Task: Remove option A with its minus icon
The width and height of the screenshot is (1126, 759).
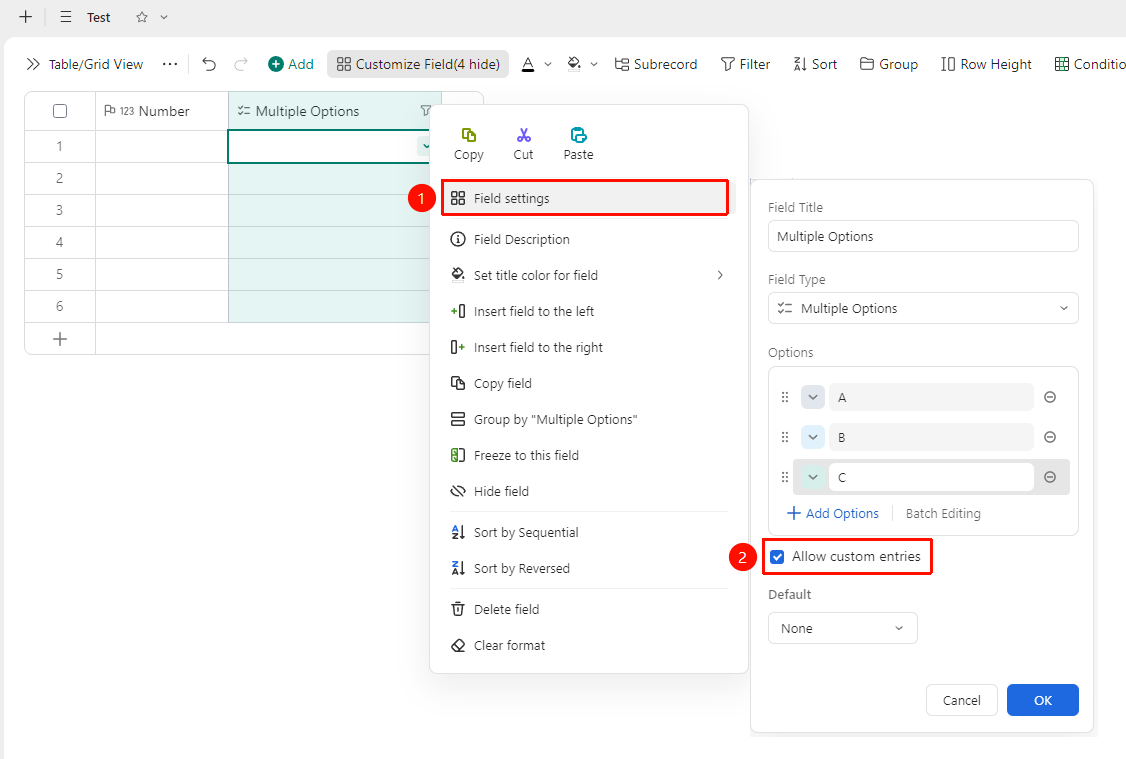Action: pos(1050,397)
